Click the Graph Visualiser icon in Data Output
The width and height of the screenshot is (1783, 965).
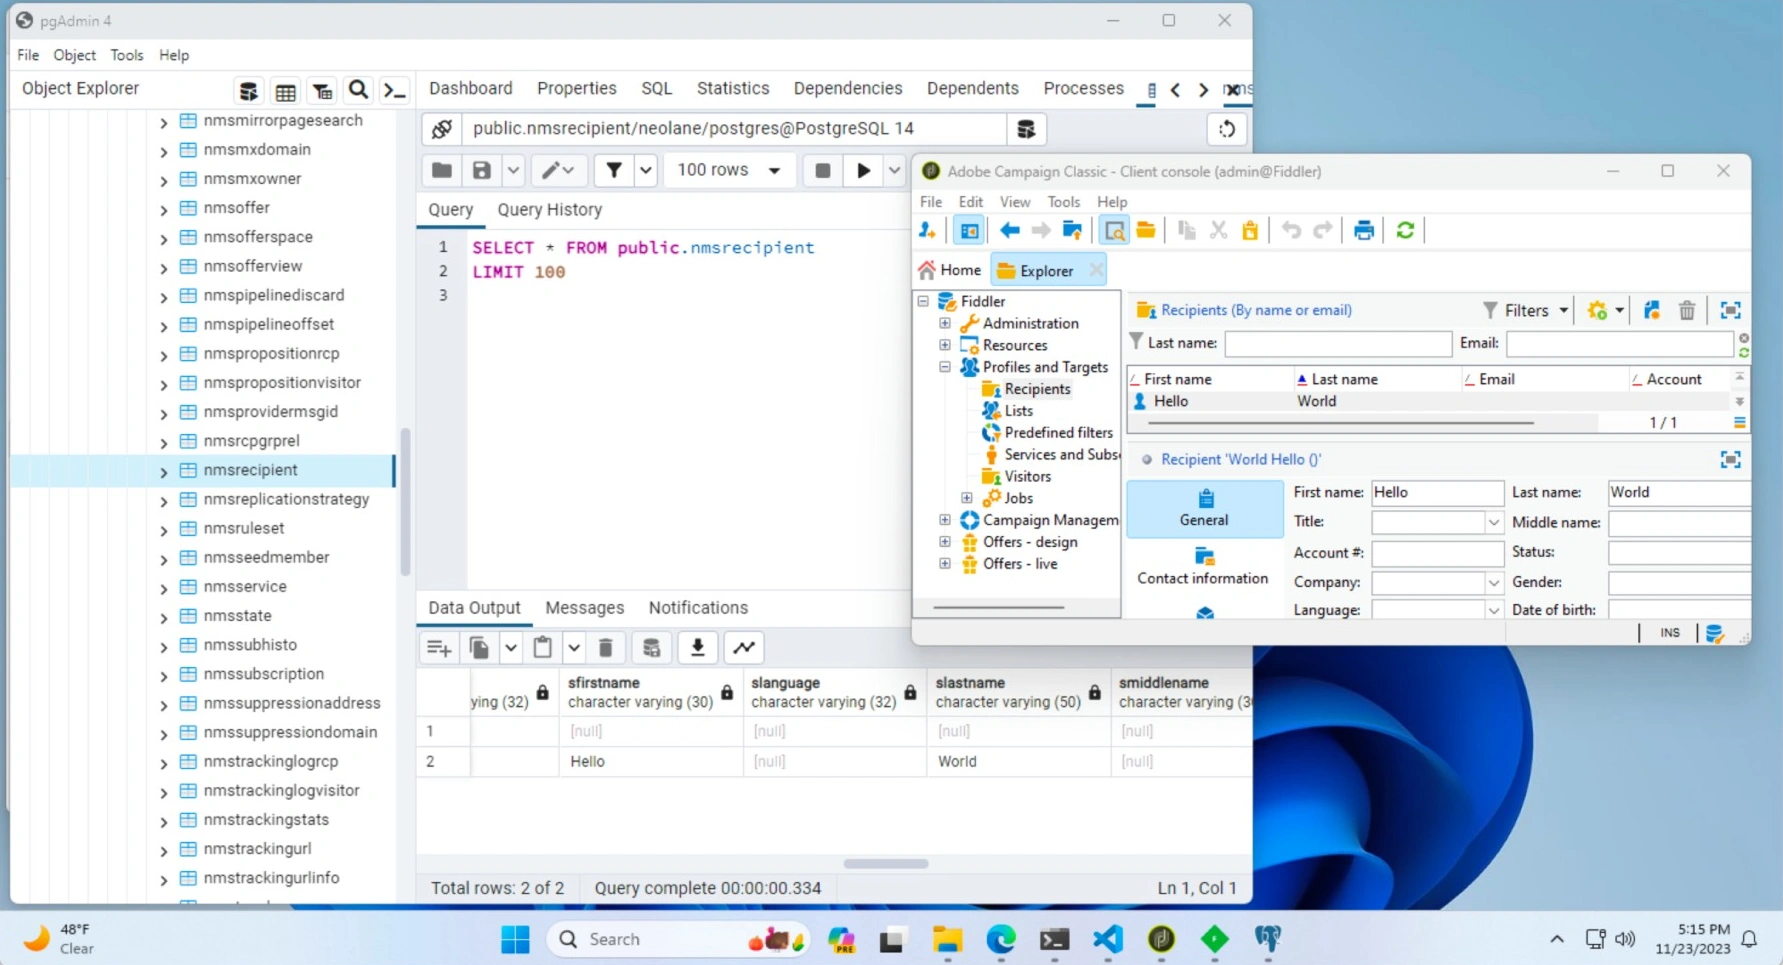point(744,648)
